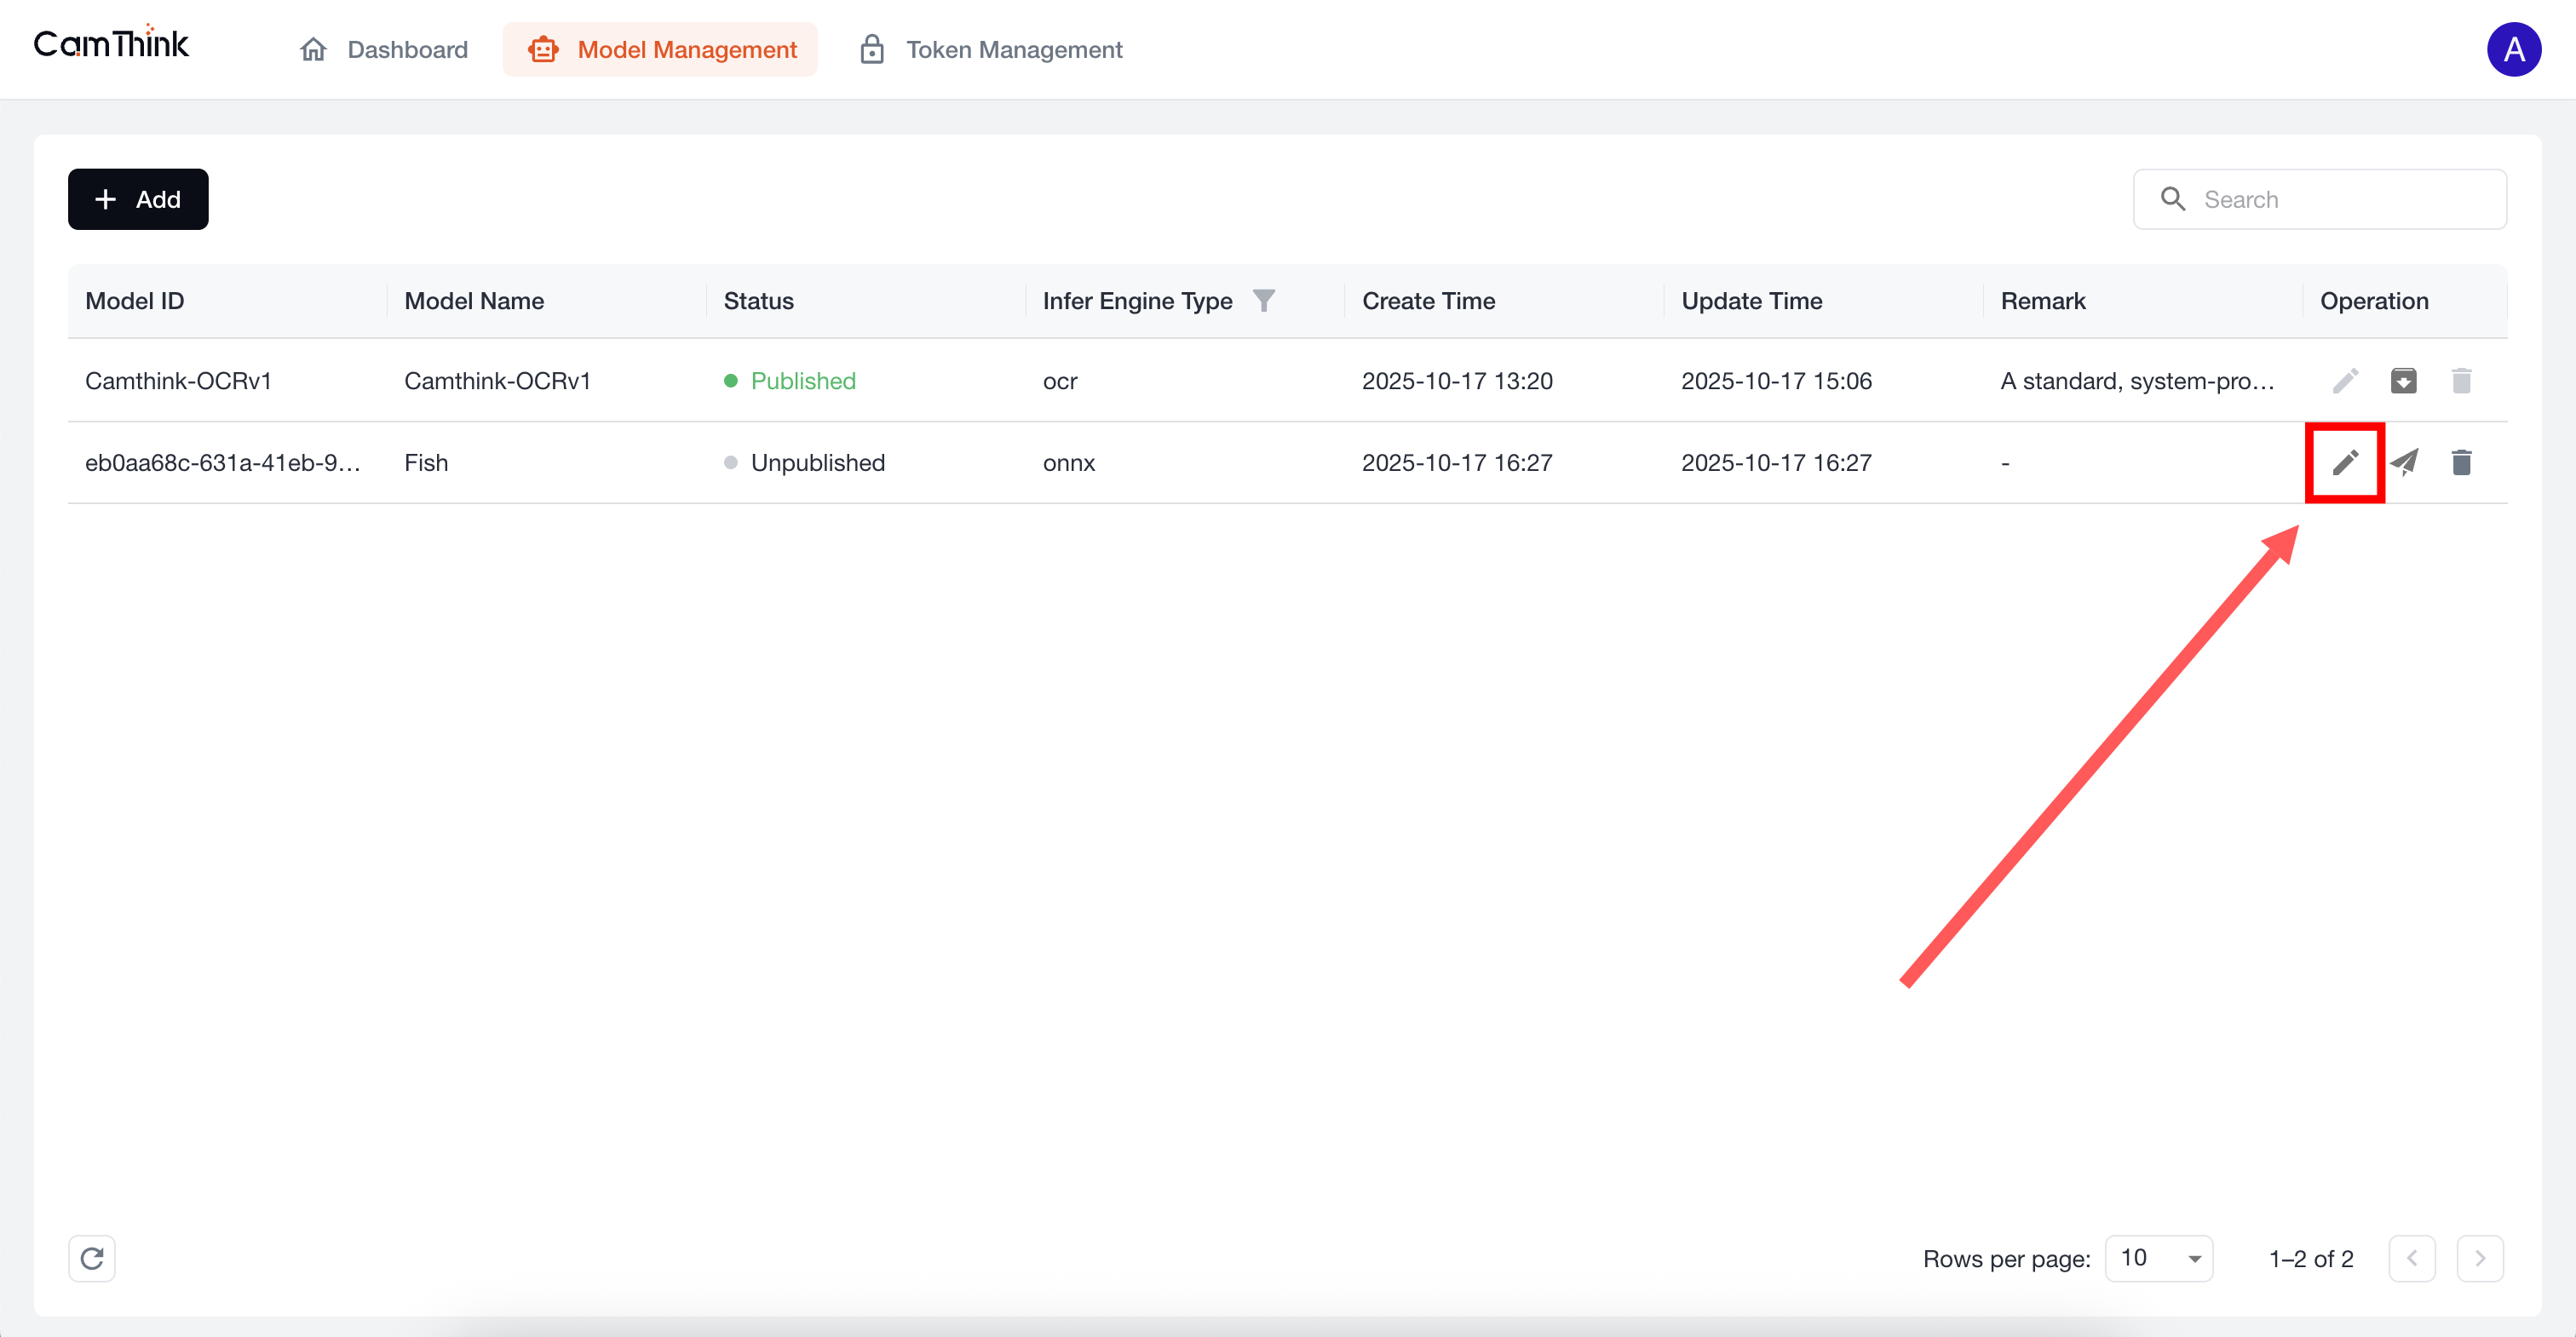Click the Add model button
This screenshot has height=1337, width=2576.
click(138, 199)
